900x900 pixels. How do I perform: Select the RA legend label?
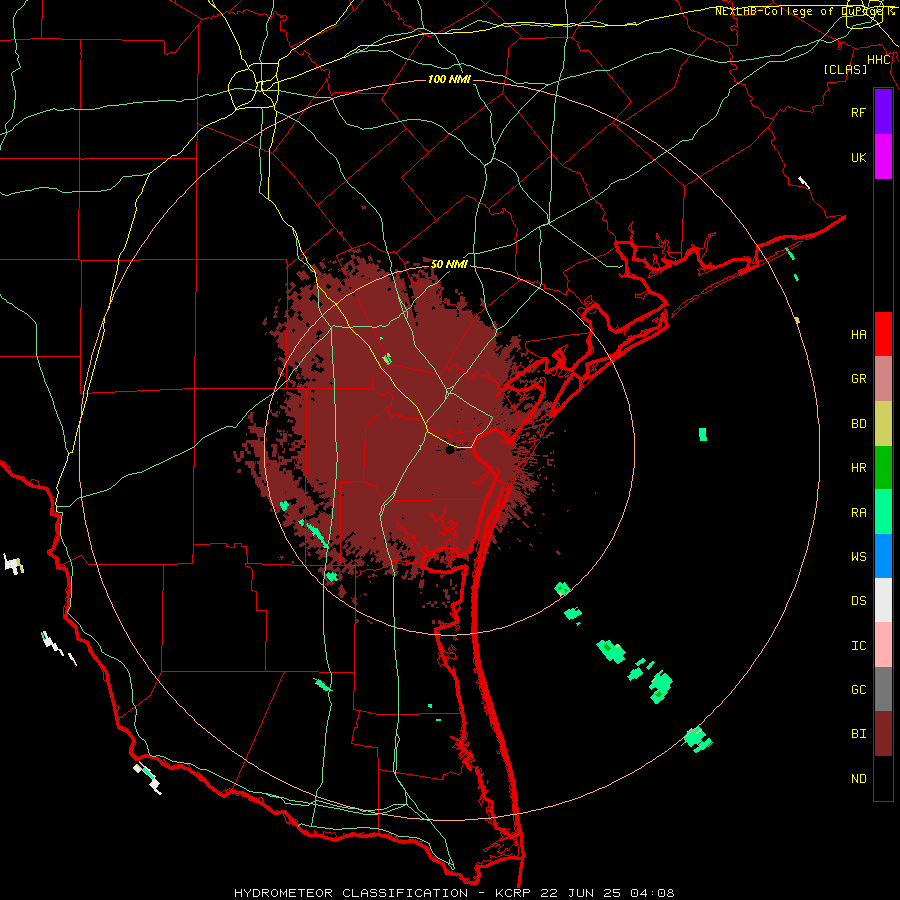[x=858, y=513]
